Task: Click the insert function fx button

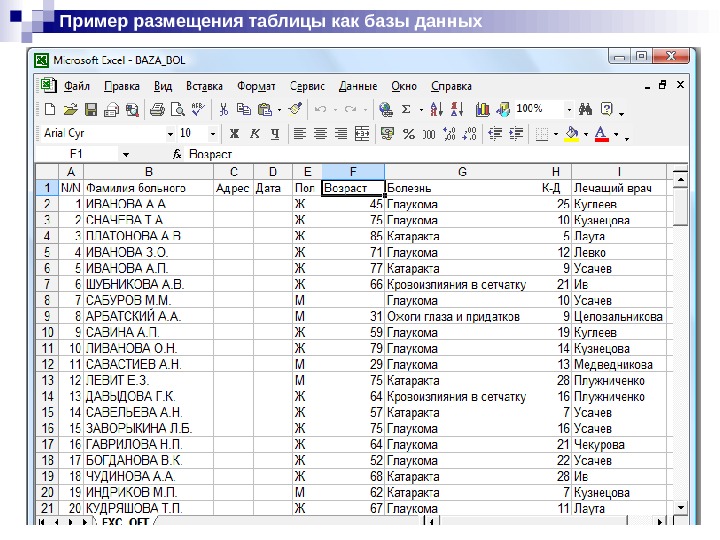Action: 177,154
